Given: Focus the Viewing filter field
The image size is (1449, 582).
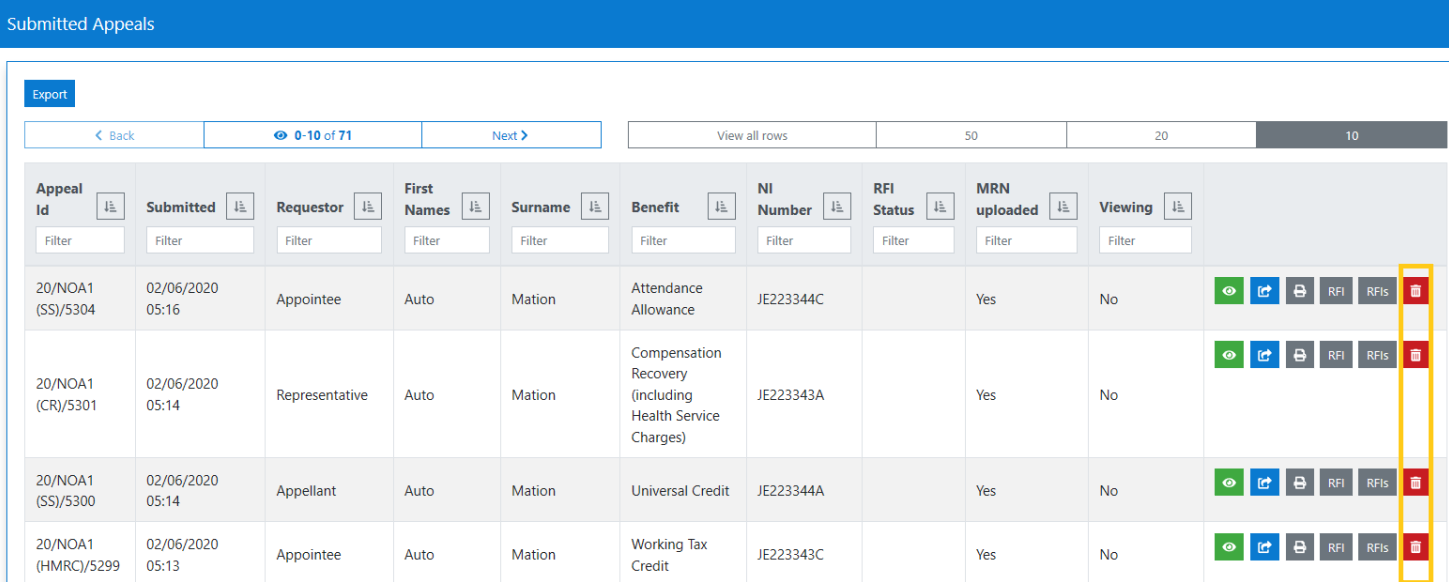Looking at the screenshot, I should click(x=1145, y=240).
